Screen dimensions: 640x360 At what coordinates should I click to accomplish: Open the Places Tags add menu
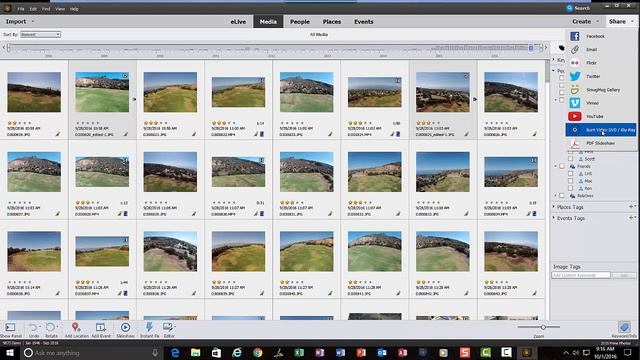tap(632, 207)
